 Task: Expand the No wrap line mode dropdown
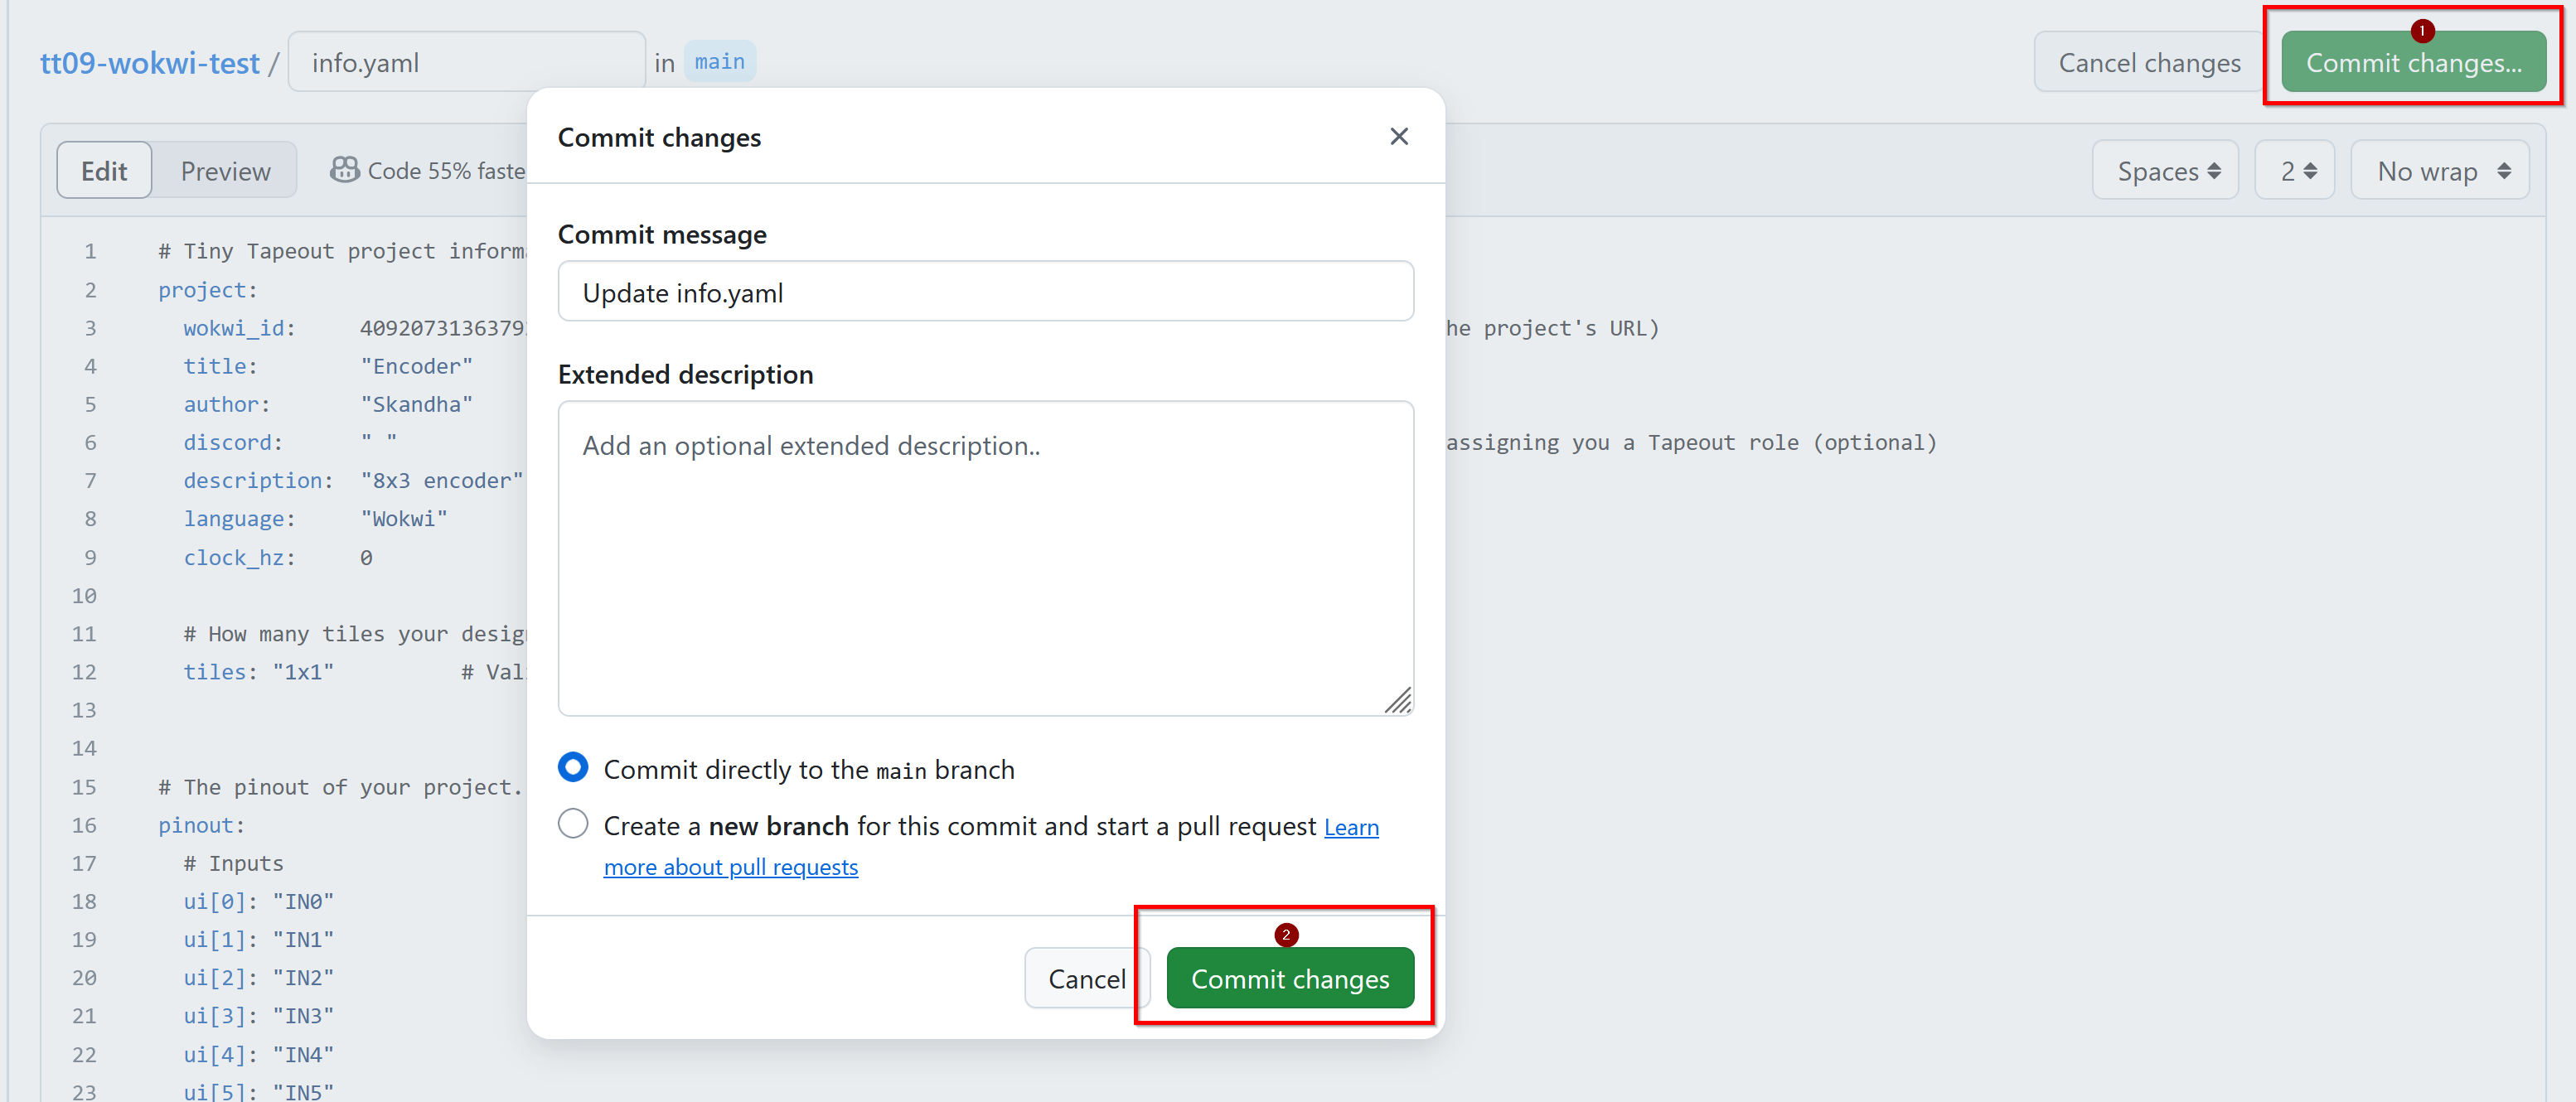(x=2439, y=171)
